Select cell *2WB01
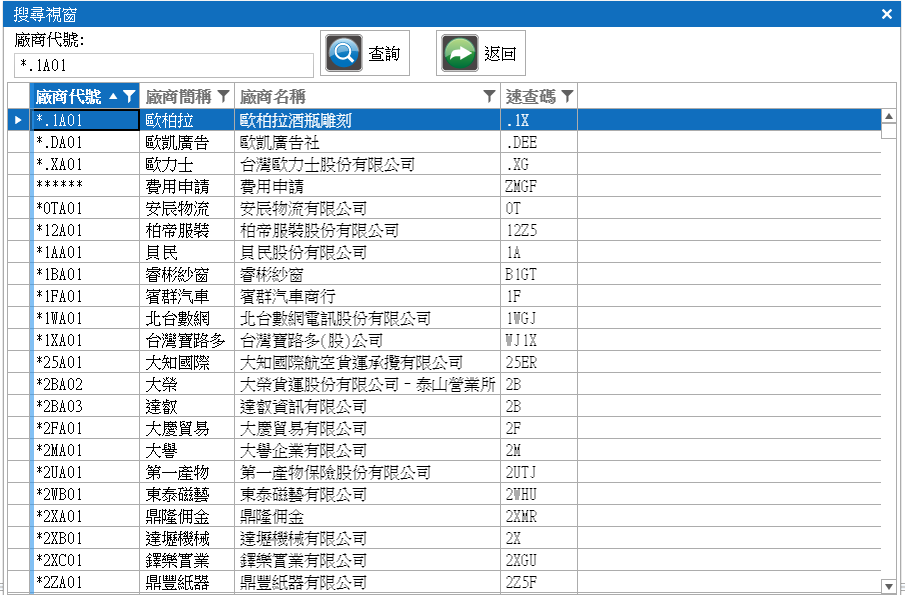This screenshot has width=905, height=595. tap(85, 493)
